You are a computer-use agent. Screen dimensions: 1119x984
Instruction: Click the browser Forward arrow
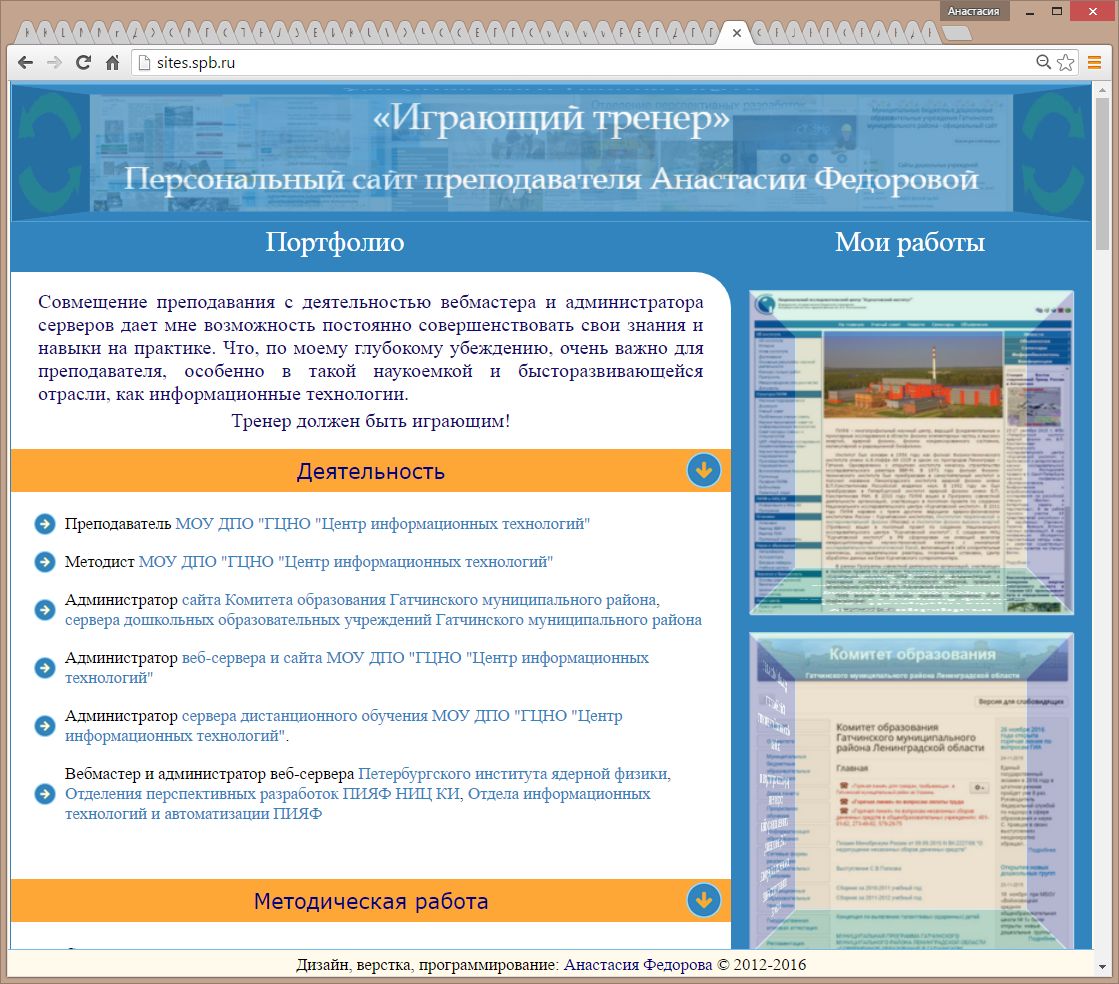pos(54,63)
